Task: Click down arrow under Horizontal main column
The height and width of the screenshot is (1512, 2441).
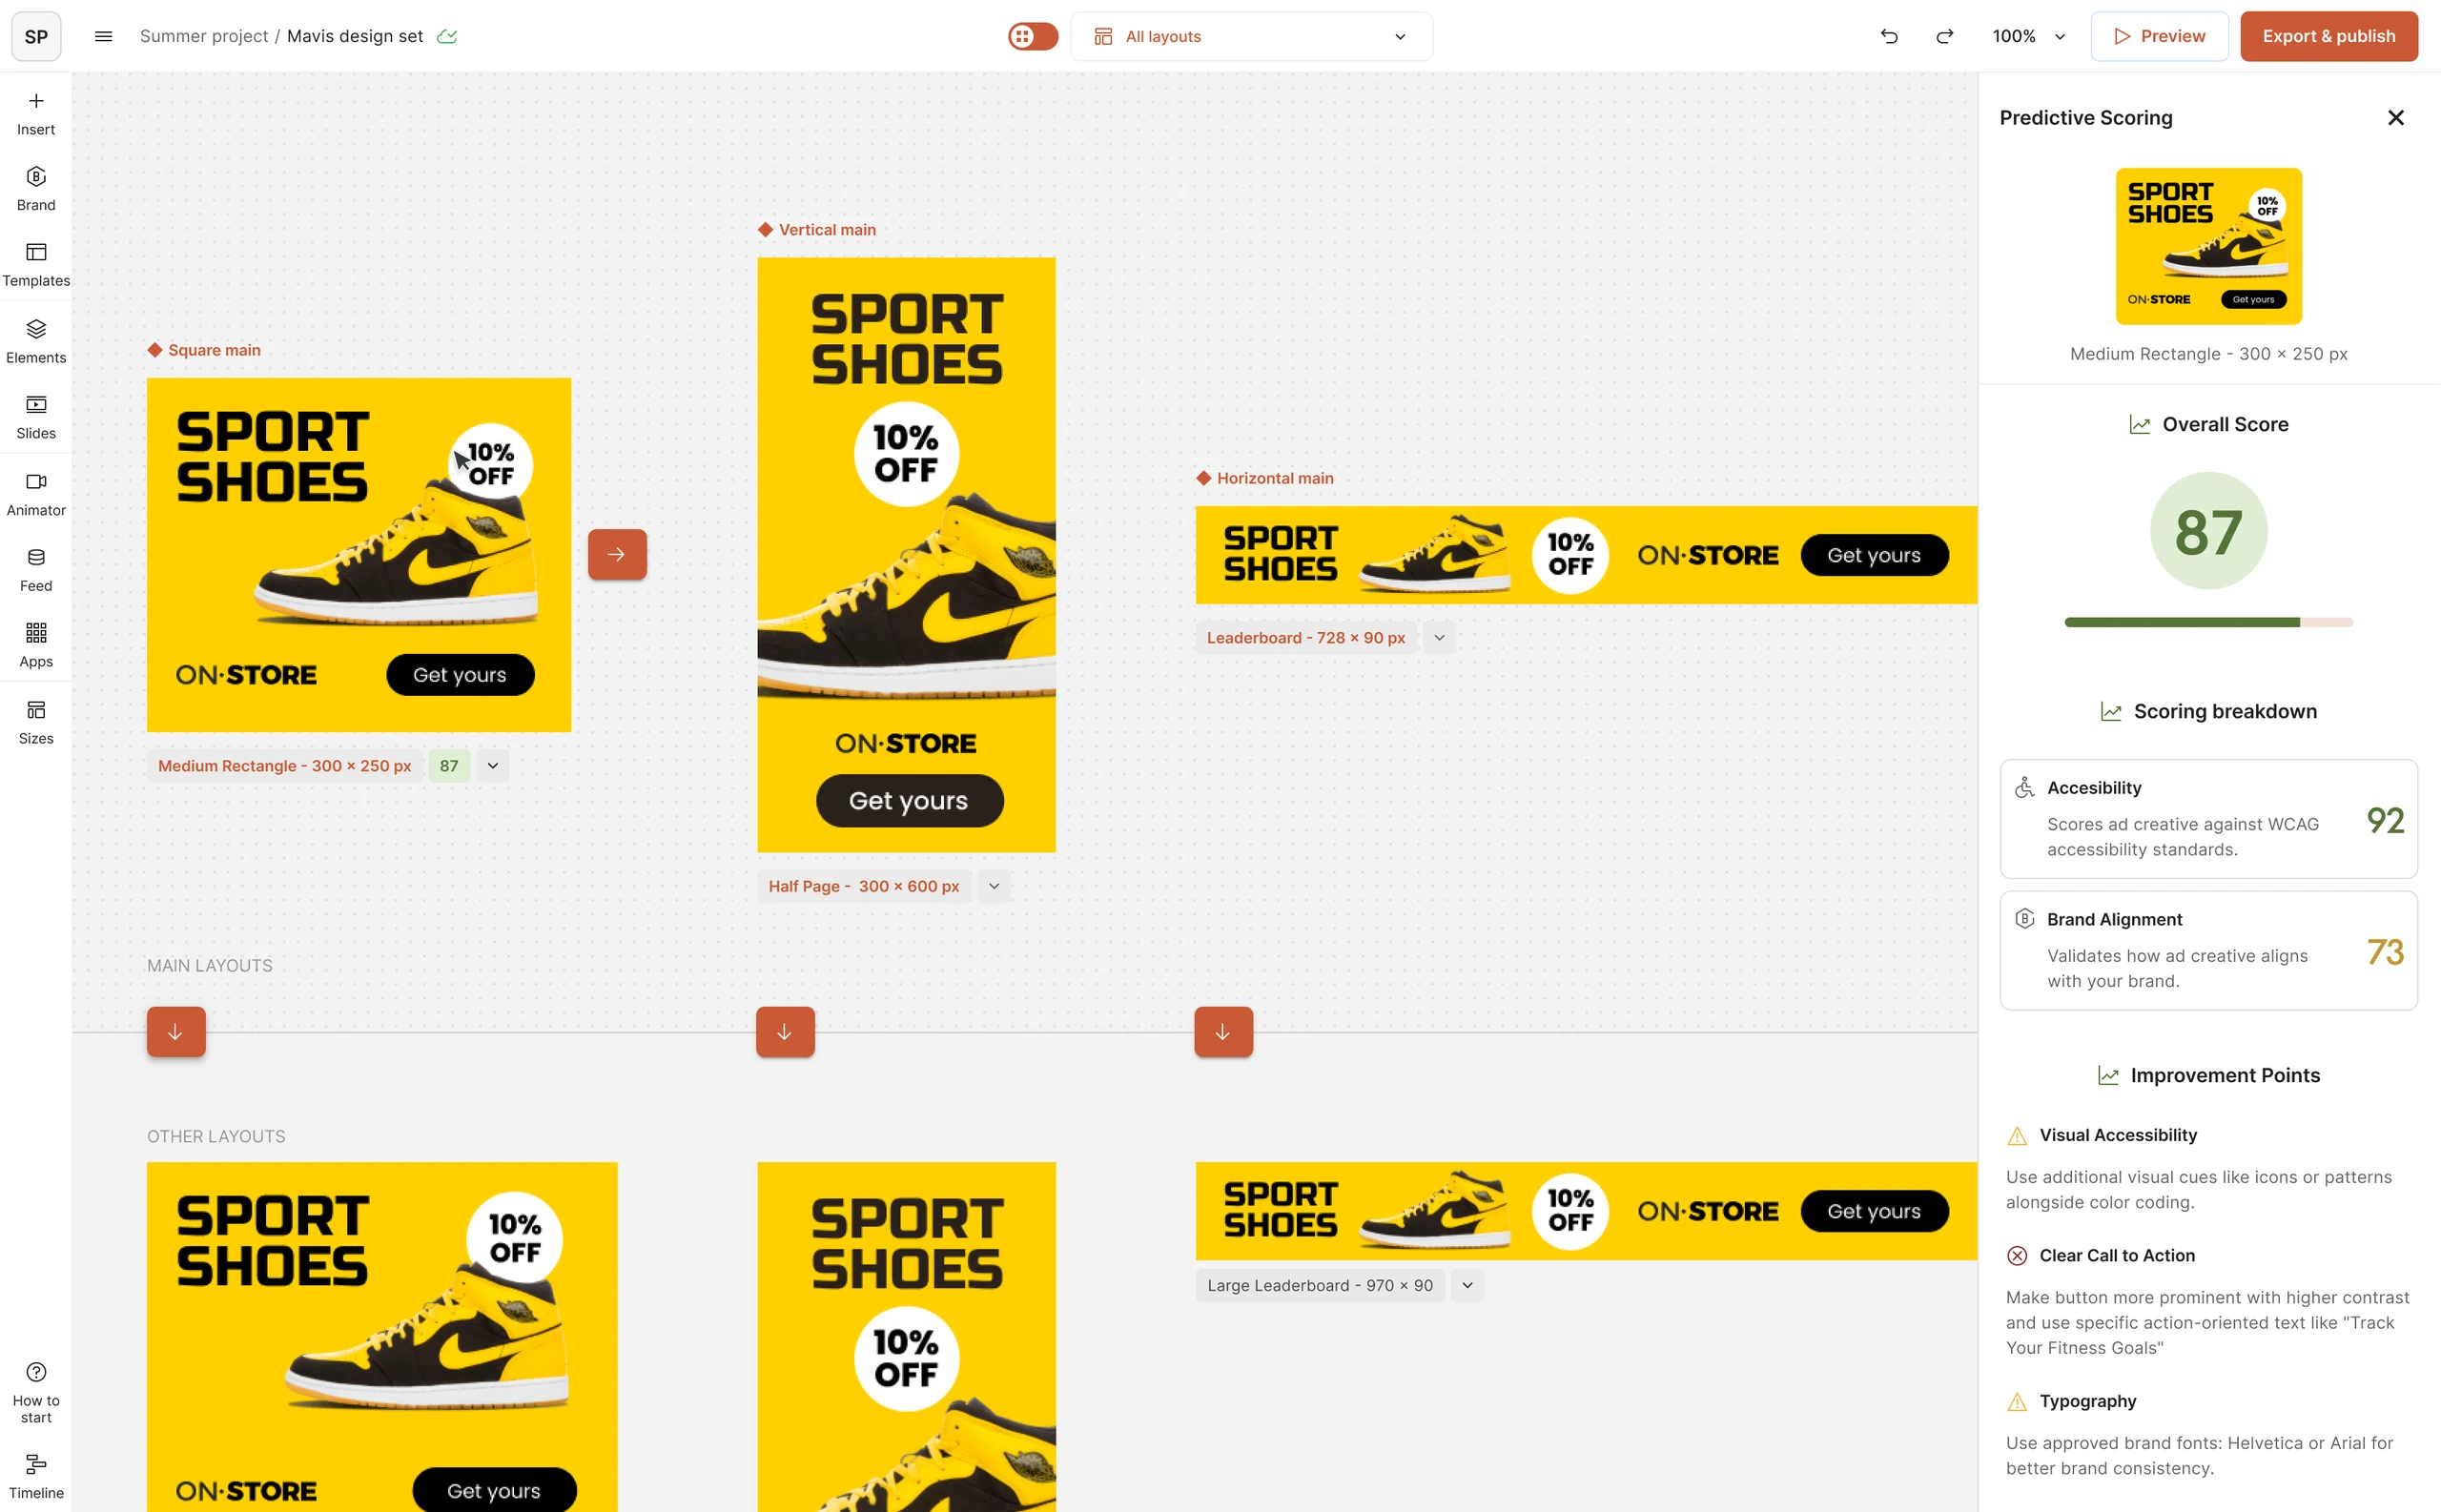Action: pos(1223,1032)
